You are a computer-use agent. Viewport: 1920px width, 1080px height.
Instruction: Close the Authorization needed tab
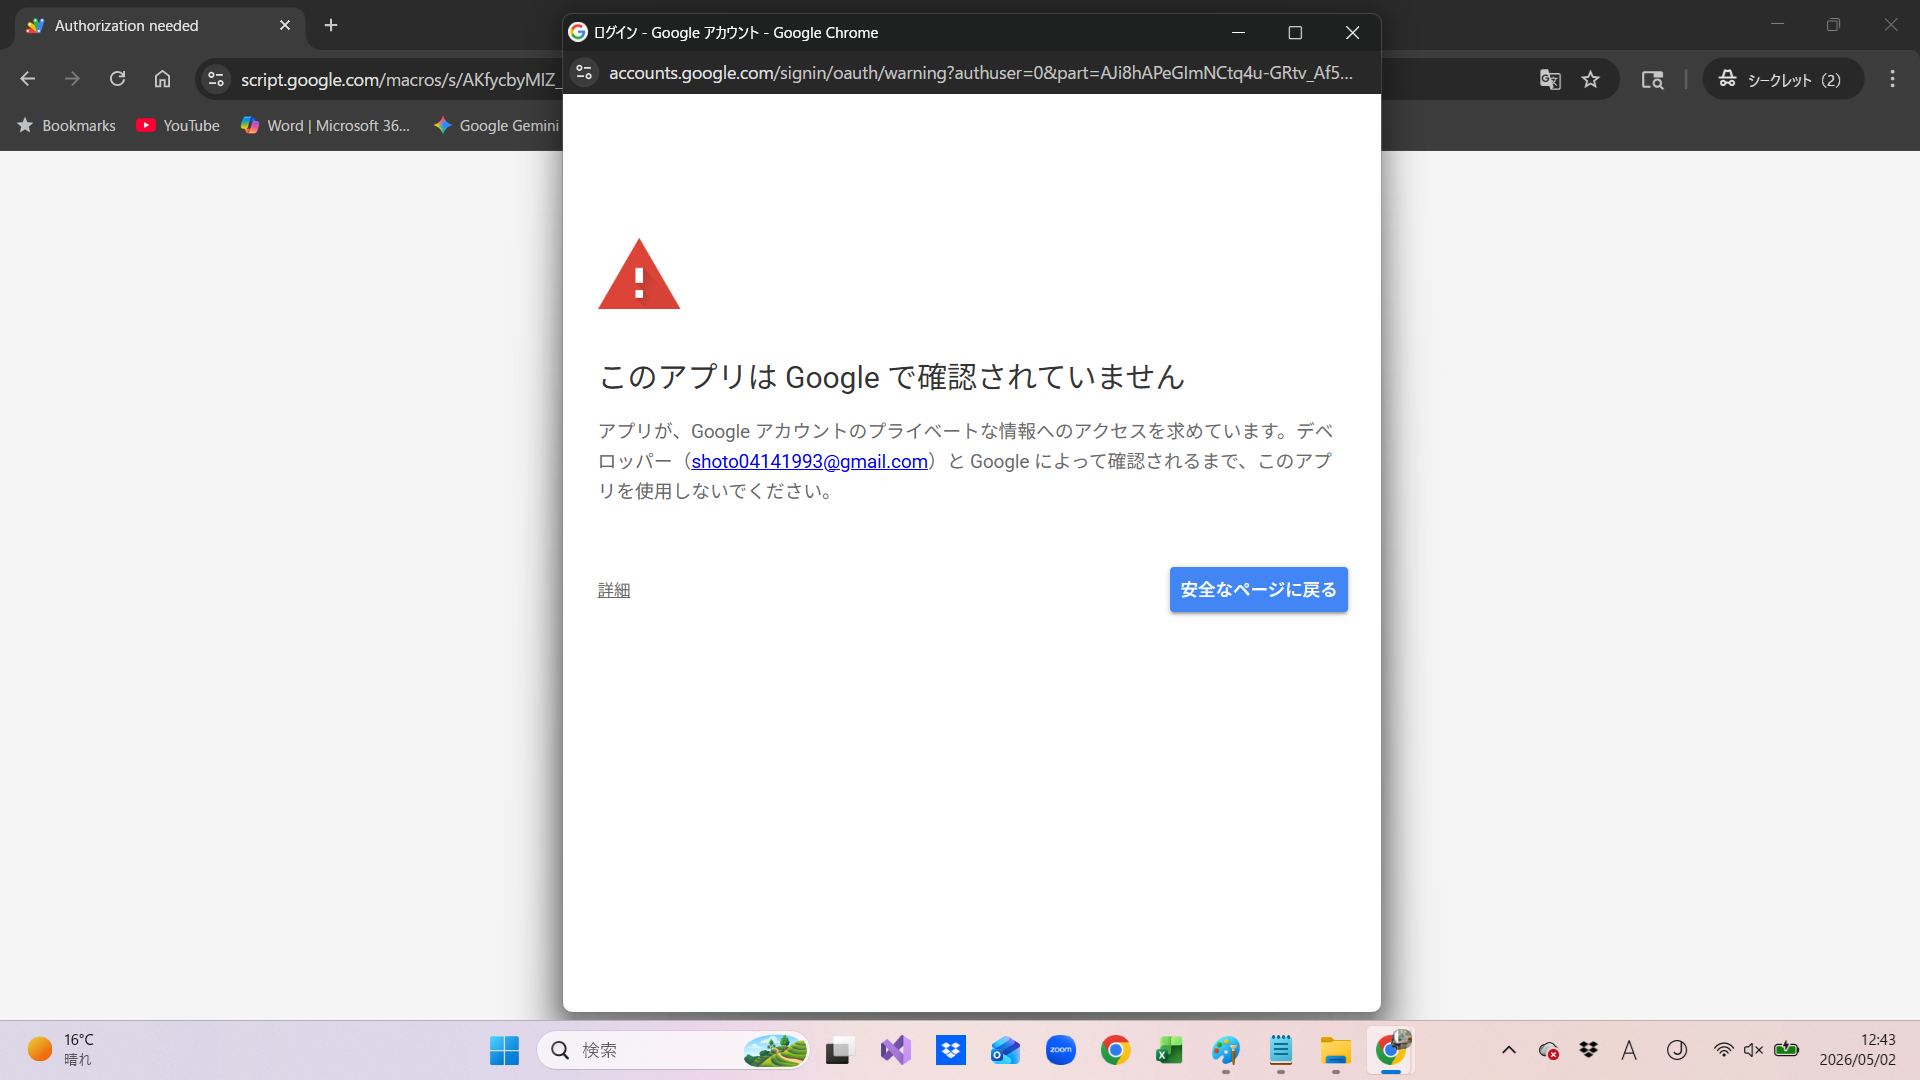click(285, 25)
